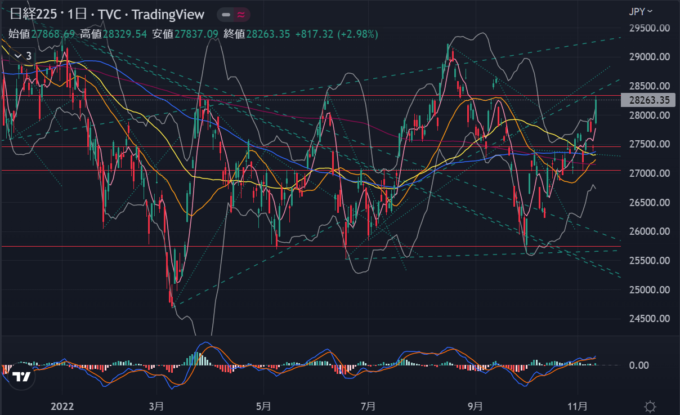
Task: Click the 25000.00 price axis label
Action: (x=649, y=290)
